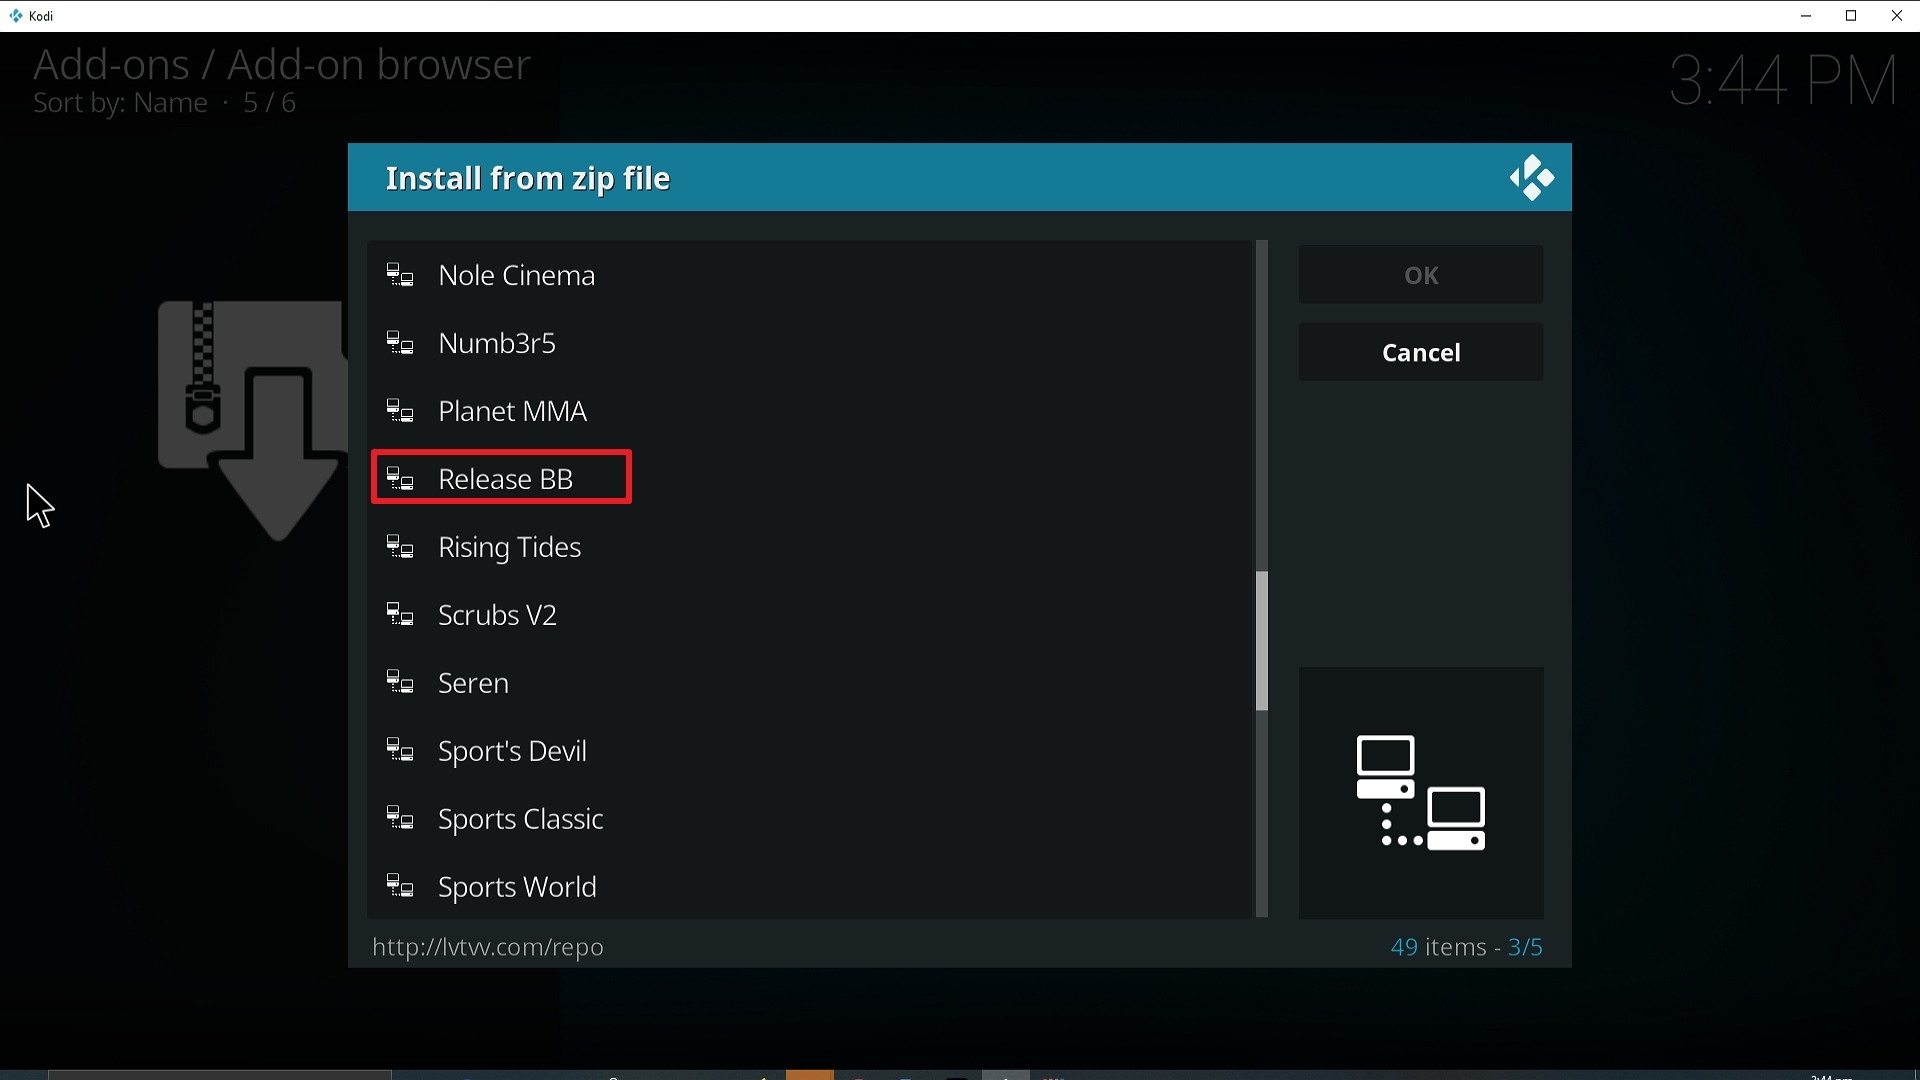
Task: Open the Sport's Devil folder
Action: (x=810, y=751)
